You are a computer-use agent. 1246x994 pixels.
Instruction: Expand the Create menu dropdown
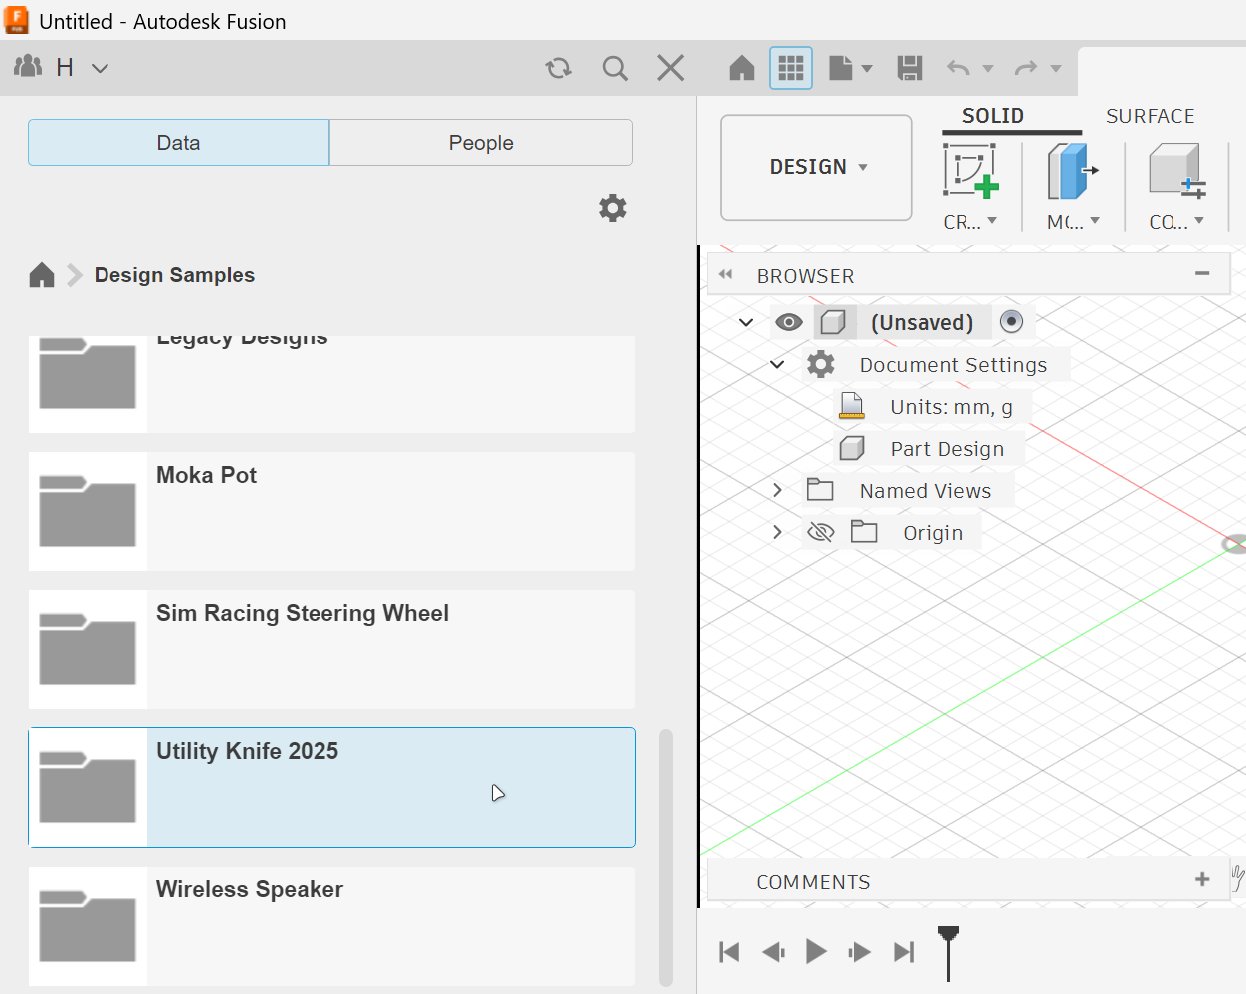click(971, 222)
